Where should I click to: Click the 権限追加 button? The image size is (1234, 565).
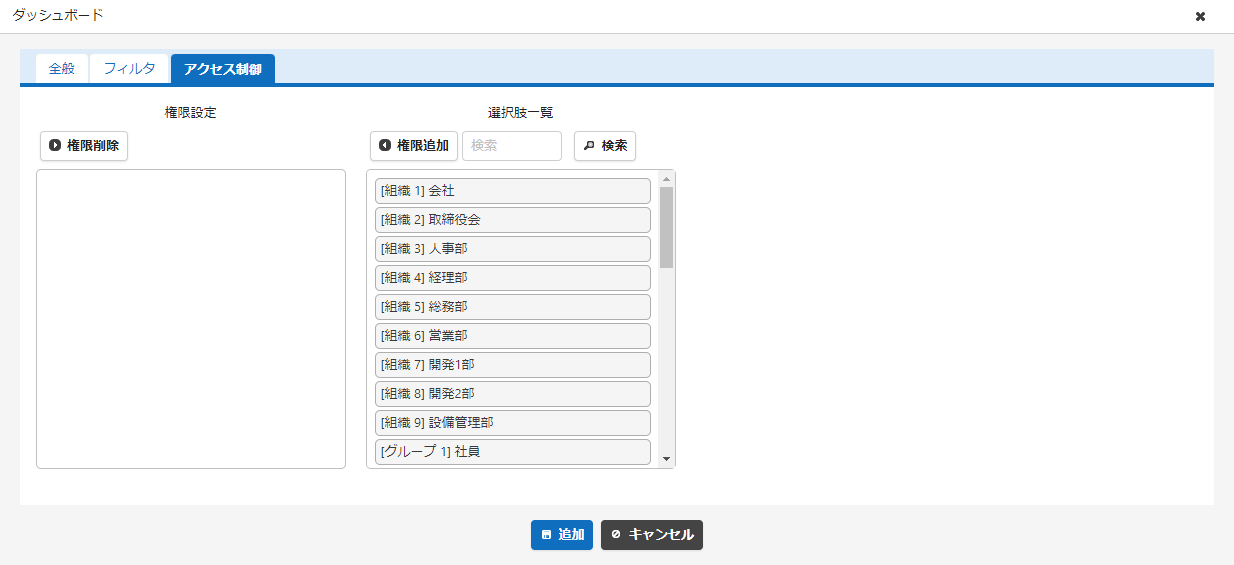414,145
